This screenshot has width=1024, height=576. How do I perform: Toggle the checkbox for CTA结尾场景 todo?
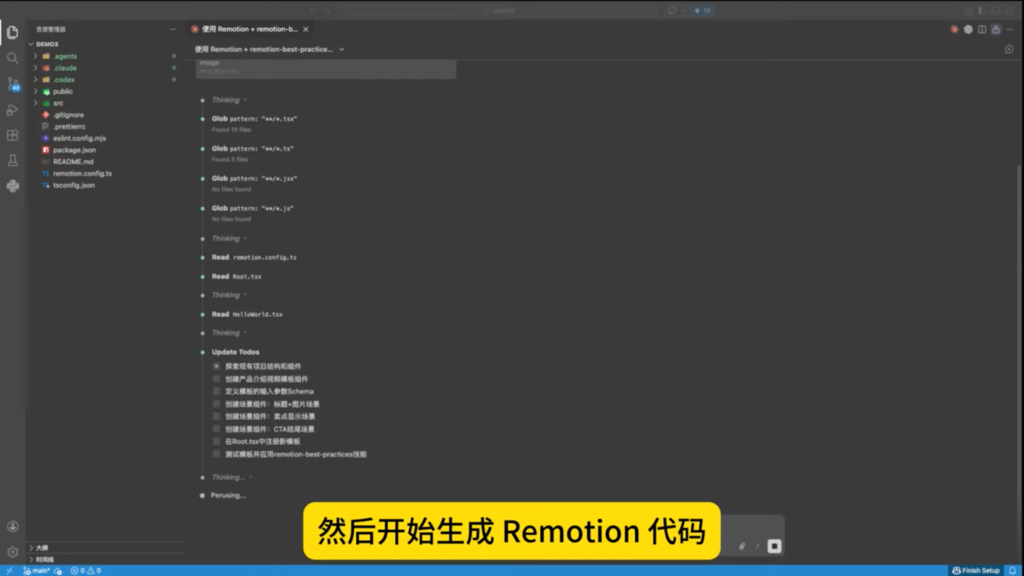216,429
